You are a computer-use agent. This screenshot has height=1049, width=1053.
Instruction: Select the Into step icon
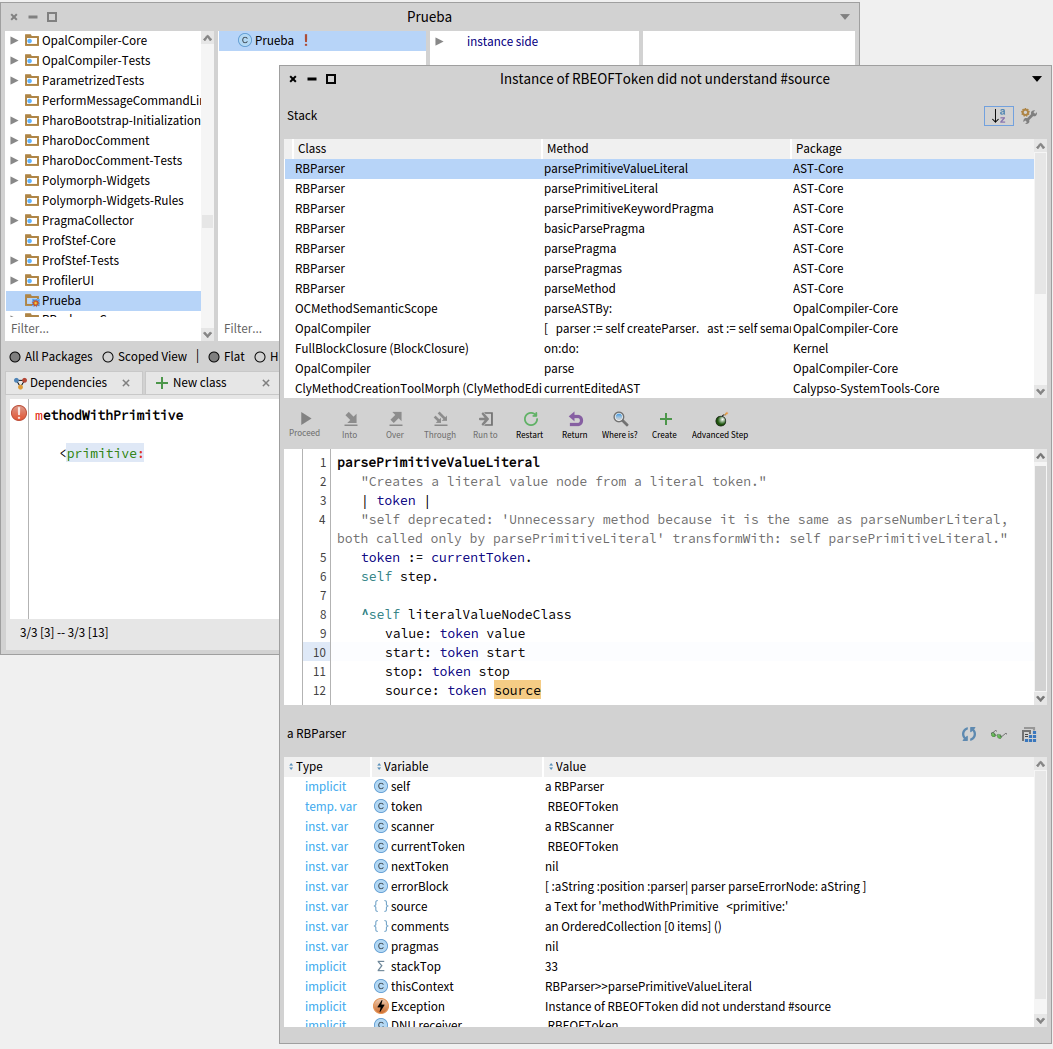(x=349, y=420)
